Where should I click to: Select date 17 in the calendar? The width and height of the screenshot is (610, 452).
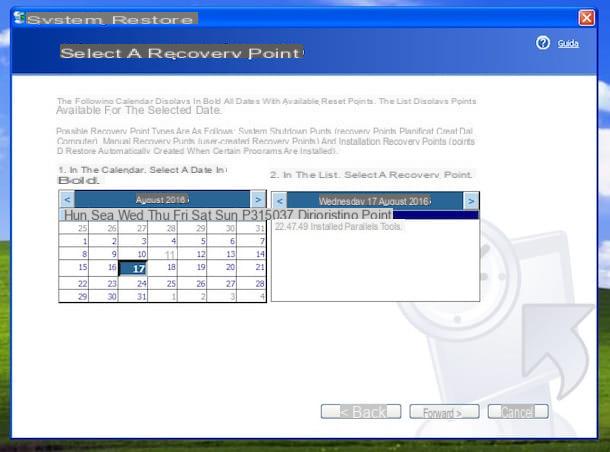coord(133,268)
